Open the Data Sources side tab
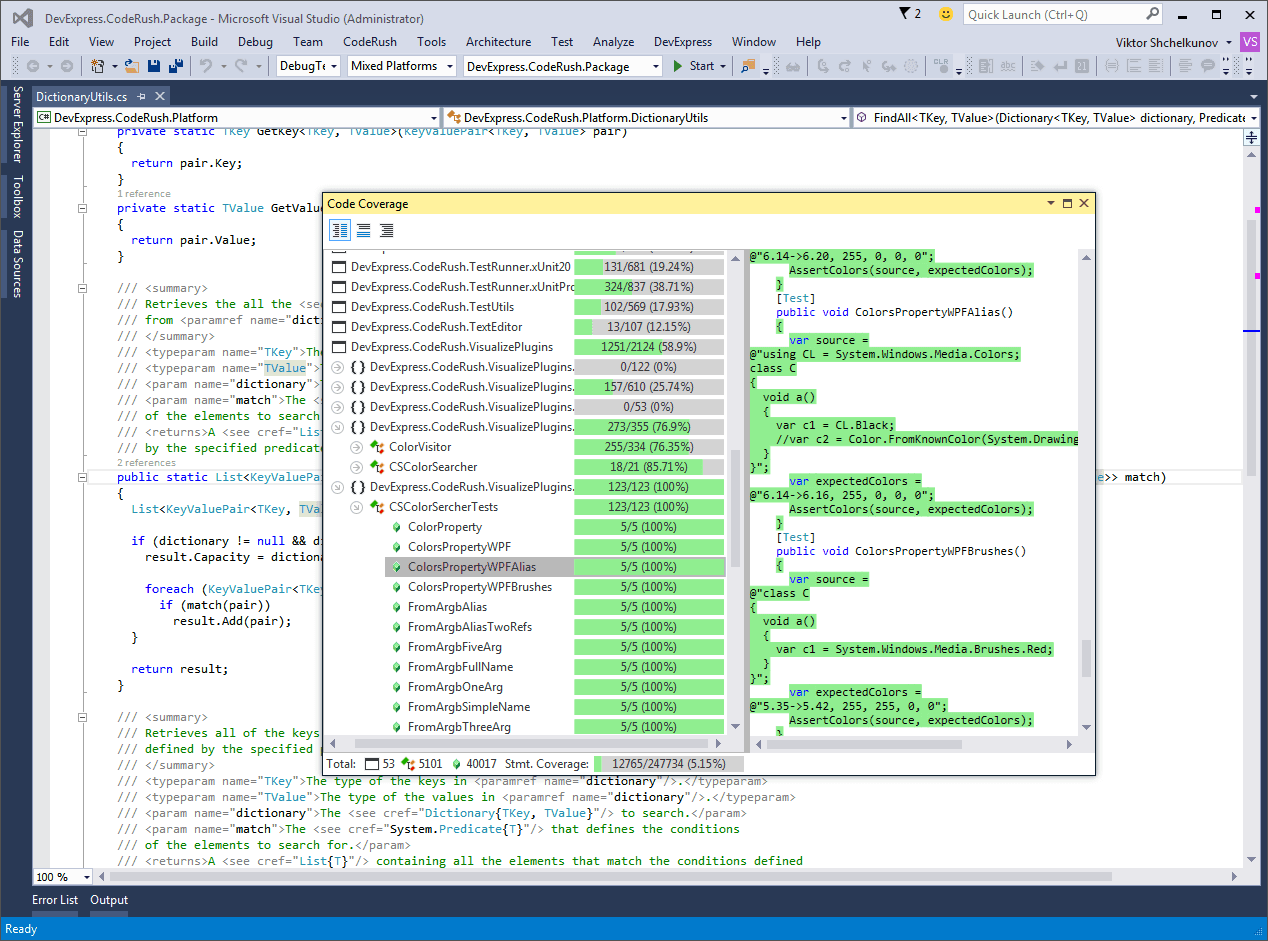The height and width of the screenshot is (941, 1268). pos(17,264)
